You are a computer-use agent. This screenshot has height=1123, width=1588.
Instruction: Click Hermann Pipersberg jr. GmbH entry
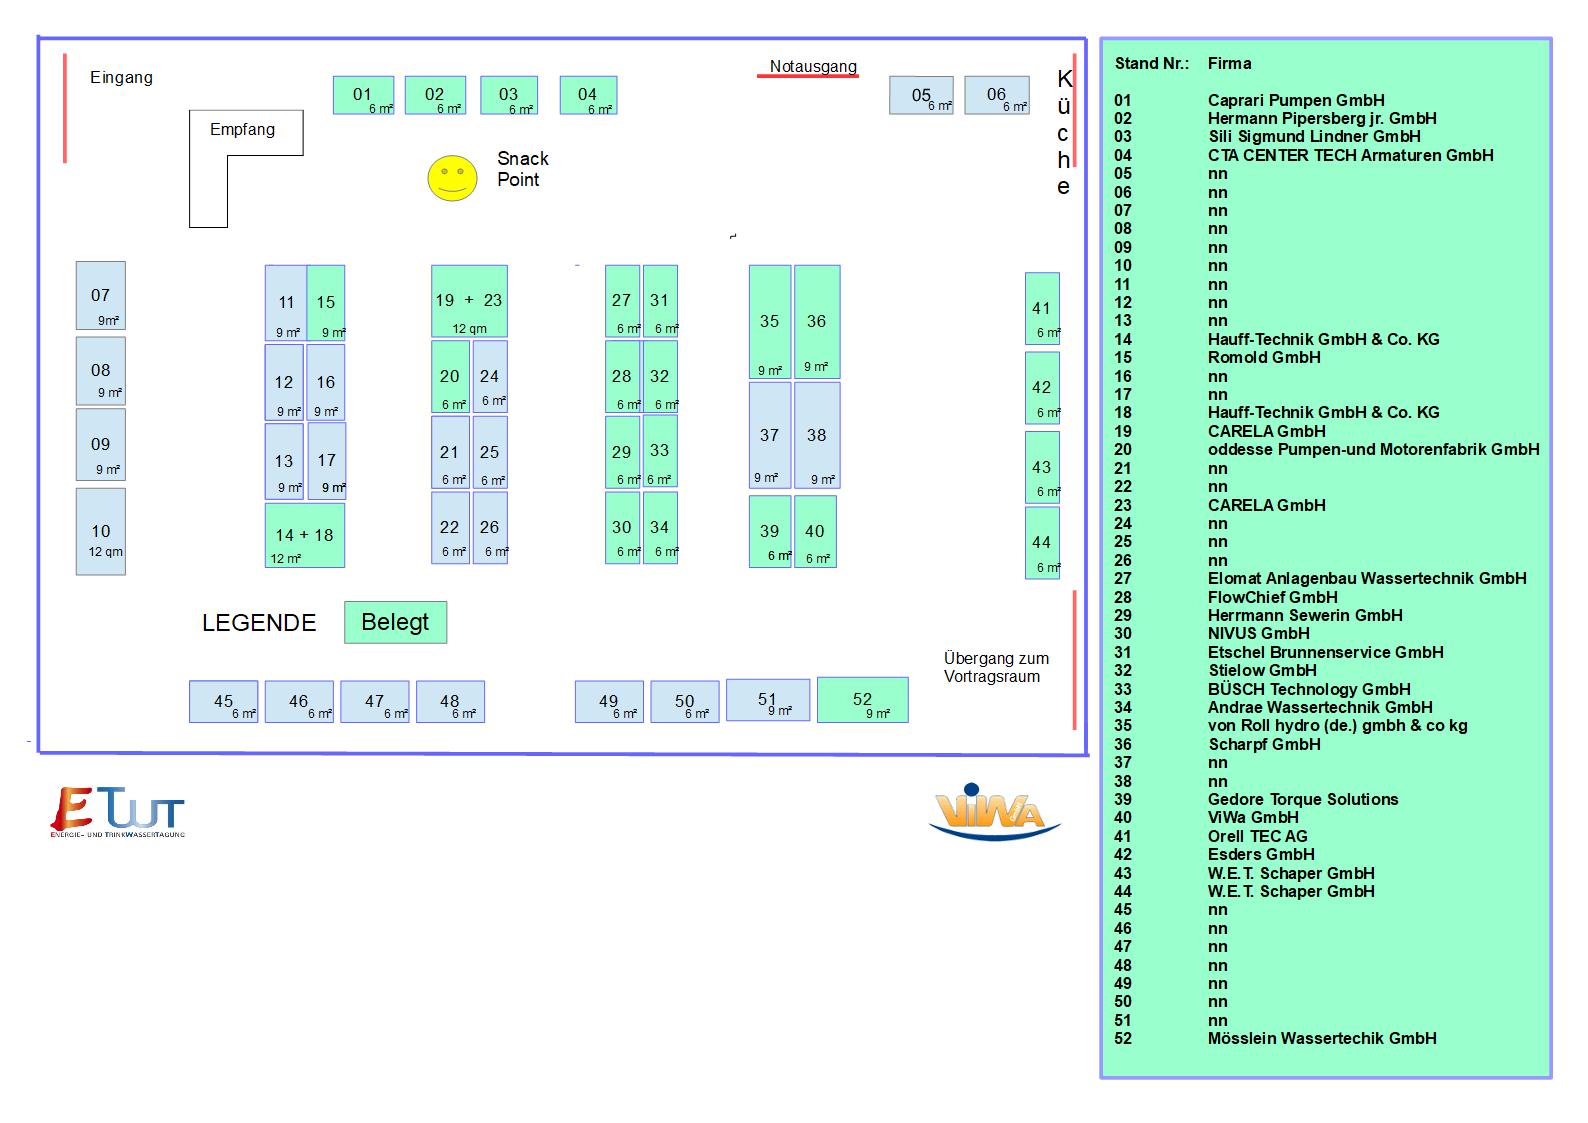pos(1322,118)
